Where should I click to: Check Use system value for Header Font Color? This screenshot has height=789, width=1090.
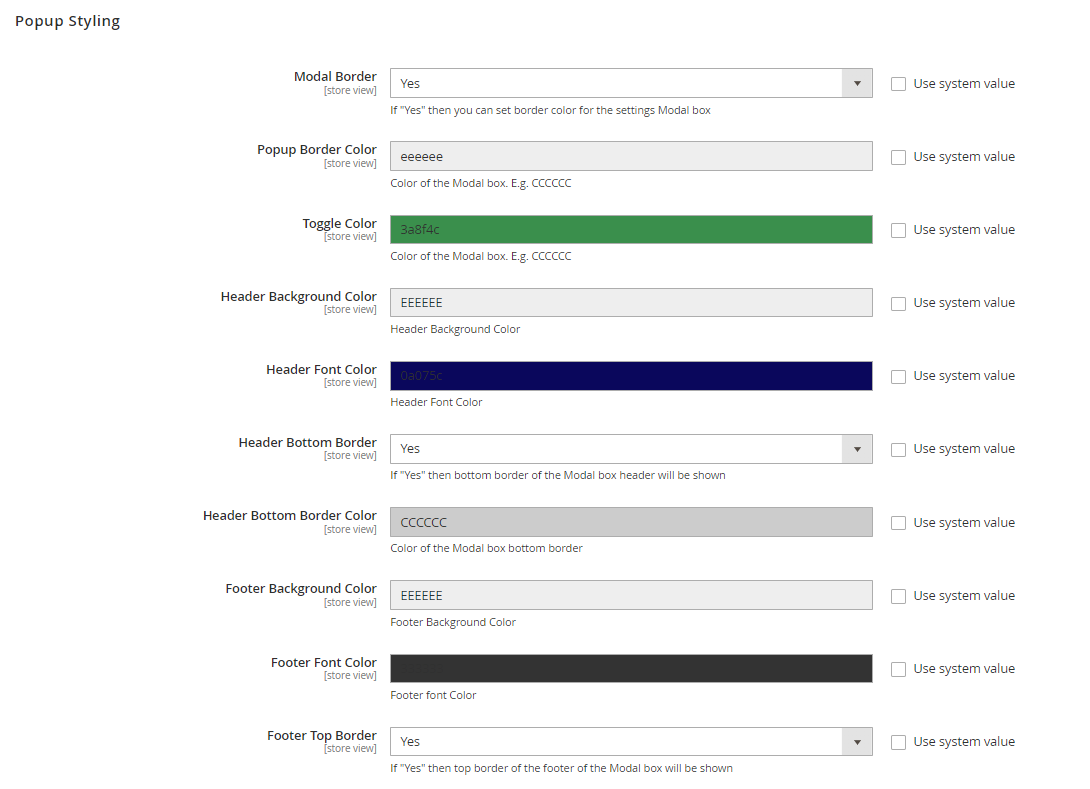tap(898, 377)
